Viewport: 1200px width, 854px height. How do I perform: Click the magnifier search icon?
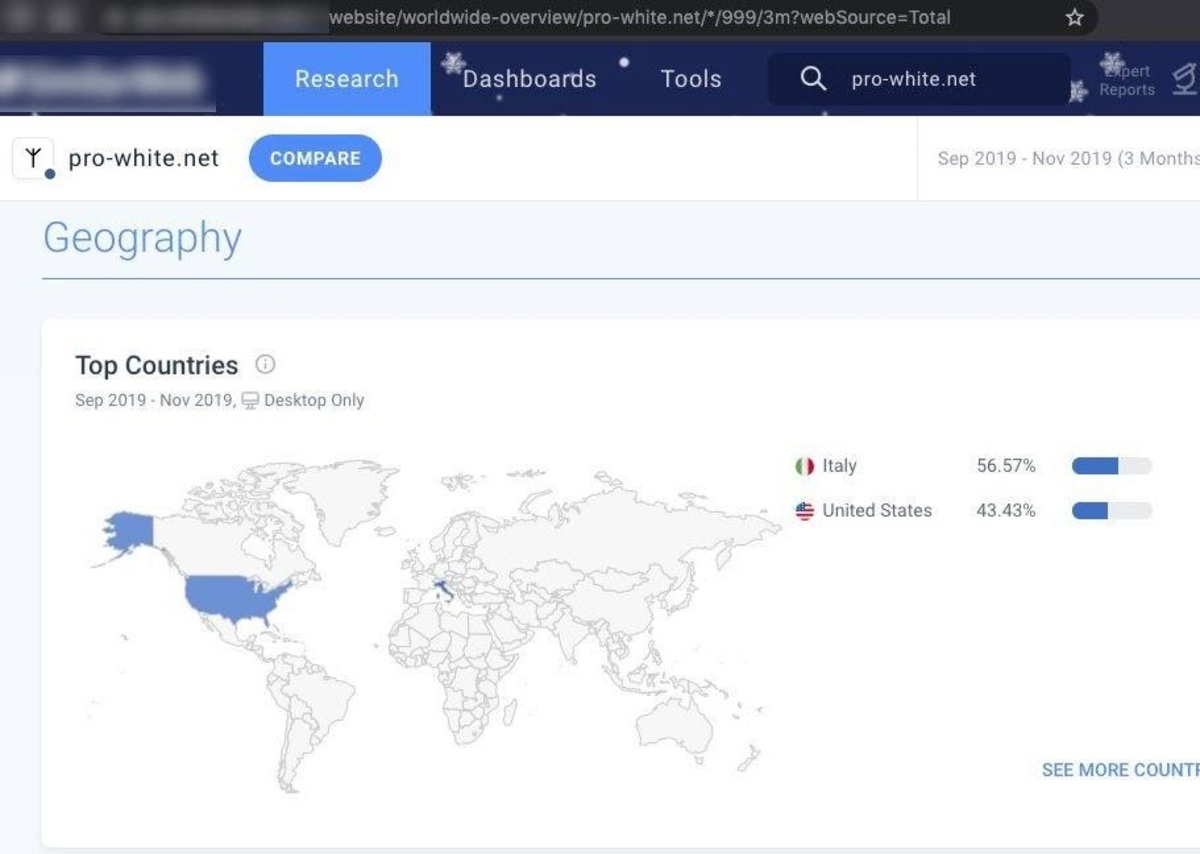(814, 79)
